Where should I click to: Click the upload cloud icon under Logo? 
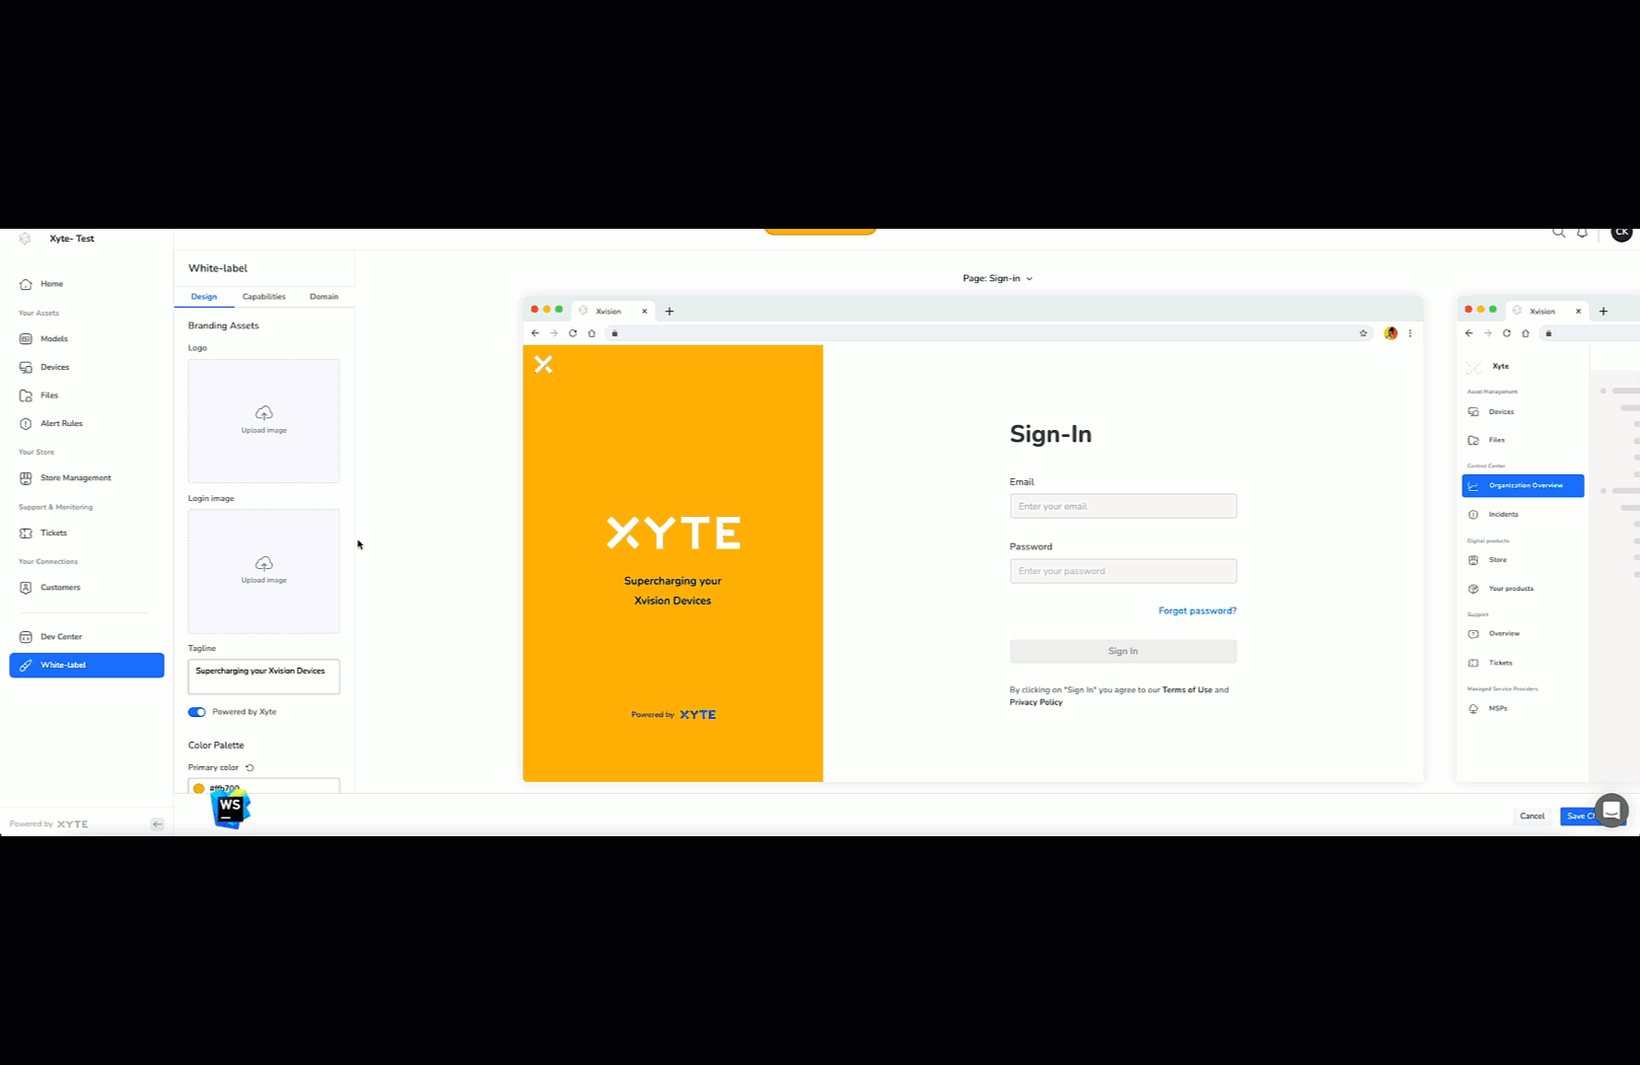pos(264,413)
